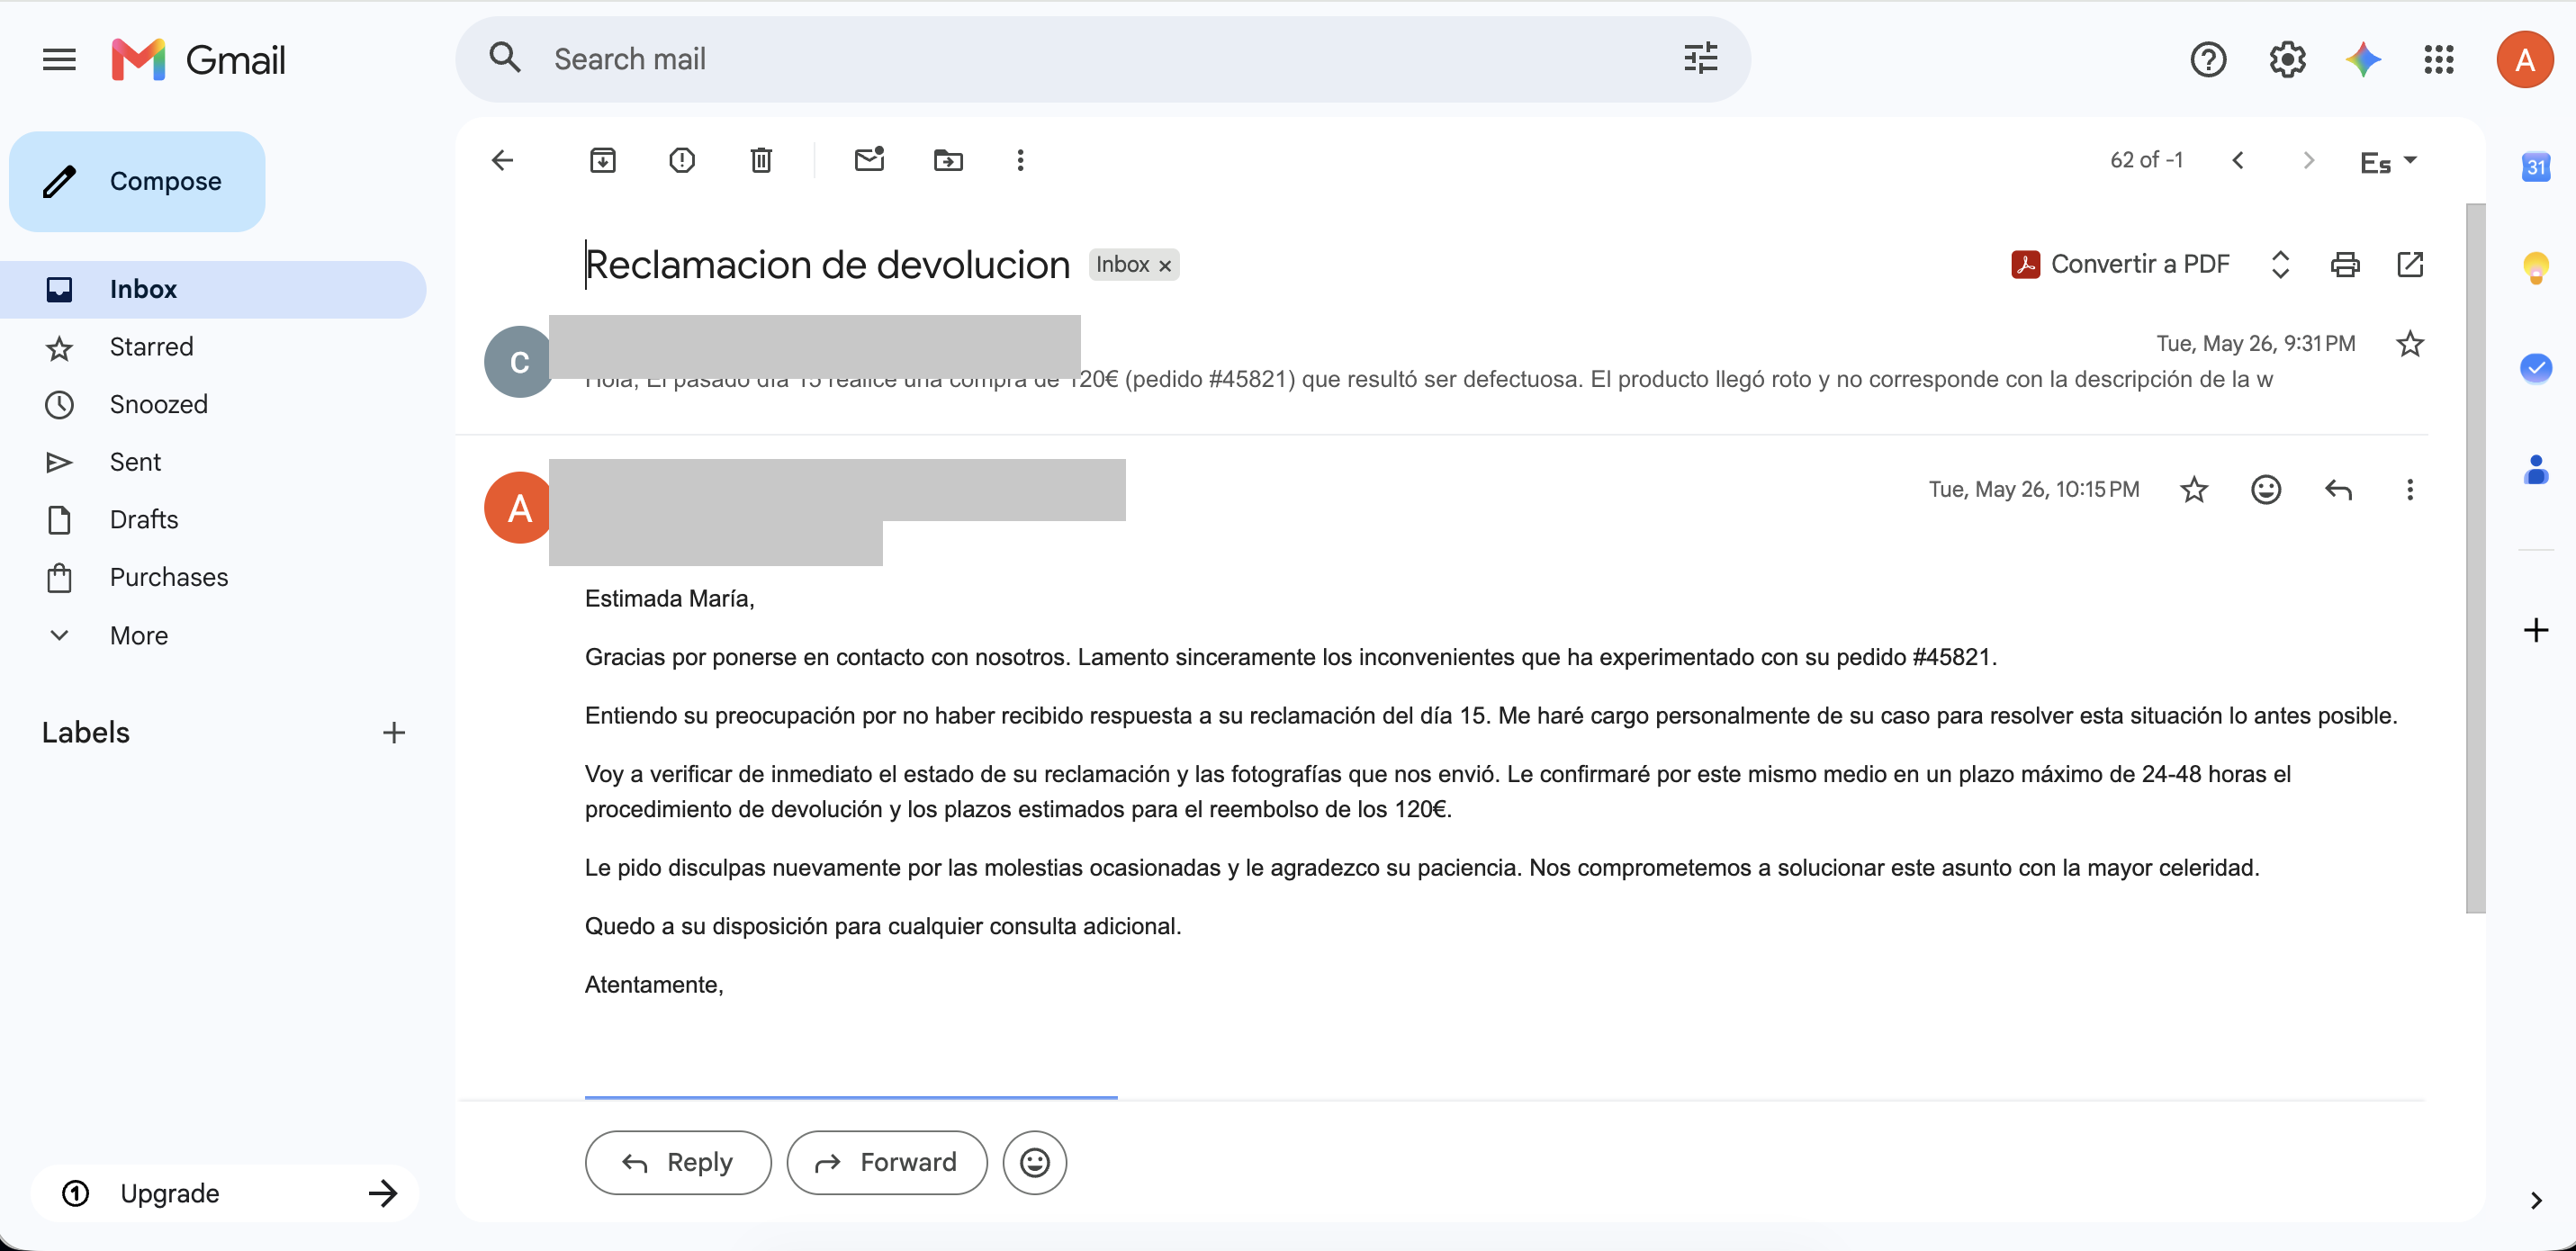
Task: Open the Google Keep side panel
Action: pyautogui.click(x=2536, y=268)
